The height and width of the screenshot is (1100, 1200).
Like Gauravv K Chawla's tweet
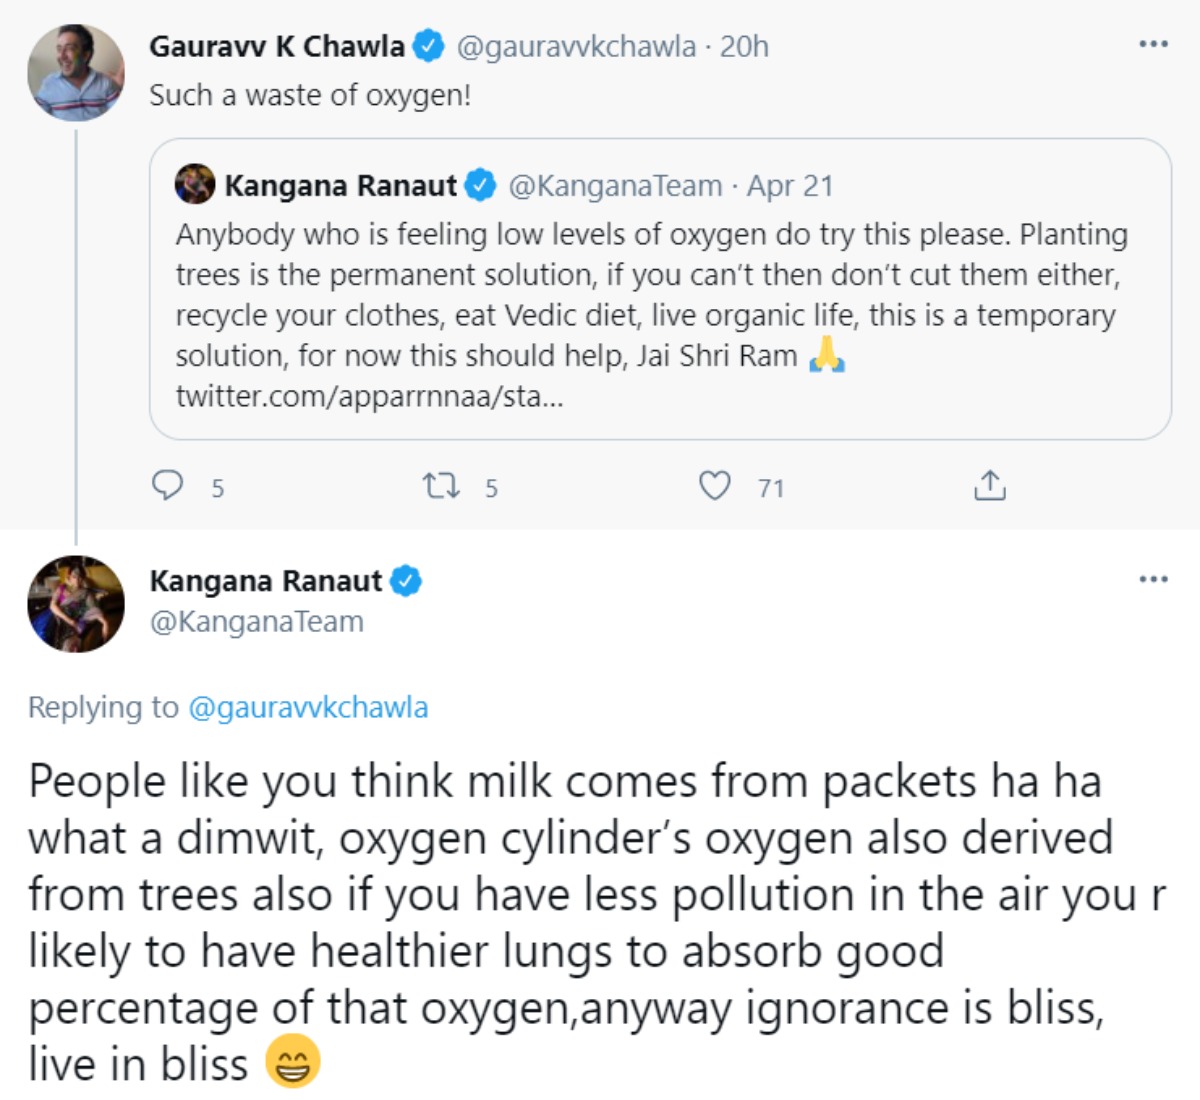[714, 486]
